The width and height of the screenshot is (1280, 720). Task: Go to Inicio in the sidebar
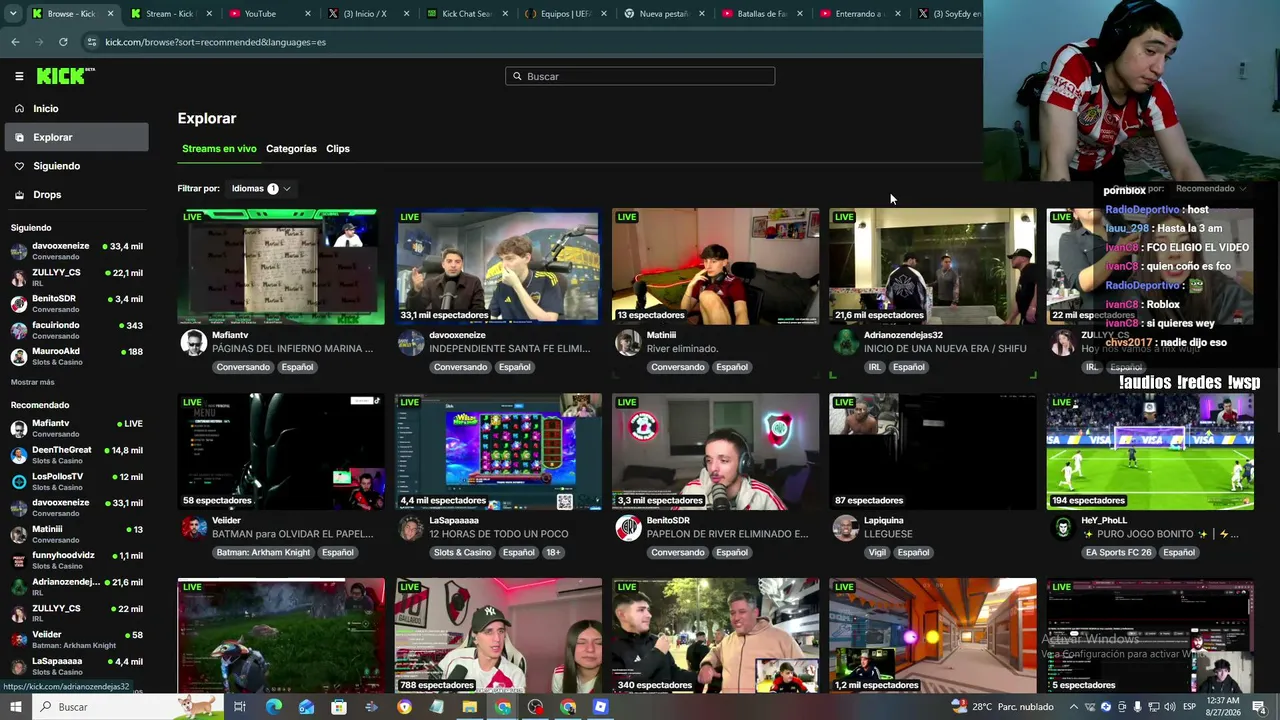coord(76,108)
